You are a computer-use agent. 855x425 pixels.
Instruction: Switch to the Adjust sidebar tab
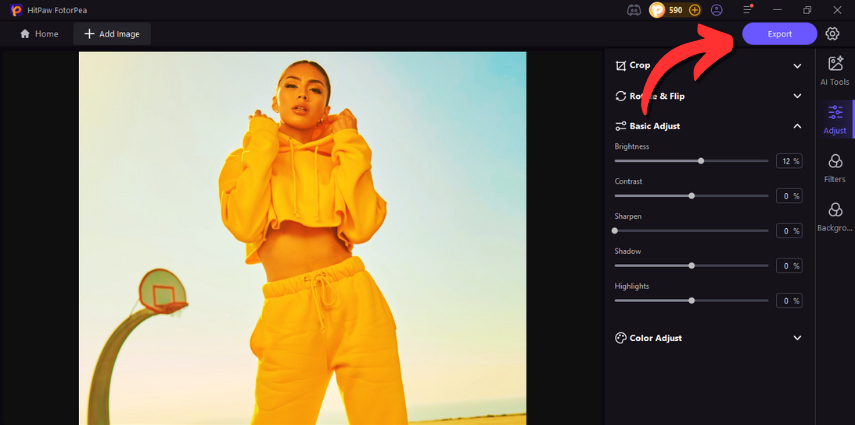[834, 118]
